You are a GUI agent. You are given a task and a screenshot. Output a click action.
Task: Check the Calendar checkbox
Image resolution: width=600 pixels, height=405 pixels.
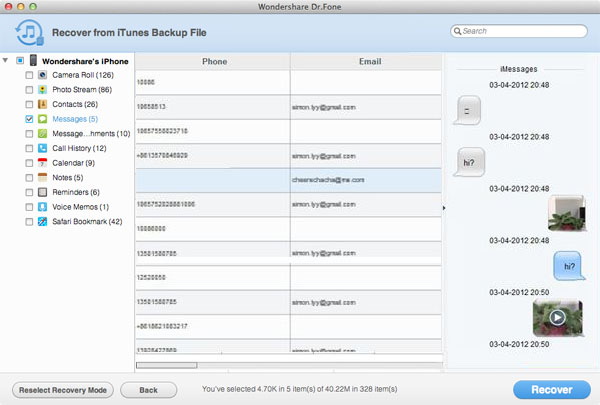[29, 163]
